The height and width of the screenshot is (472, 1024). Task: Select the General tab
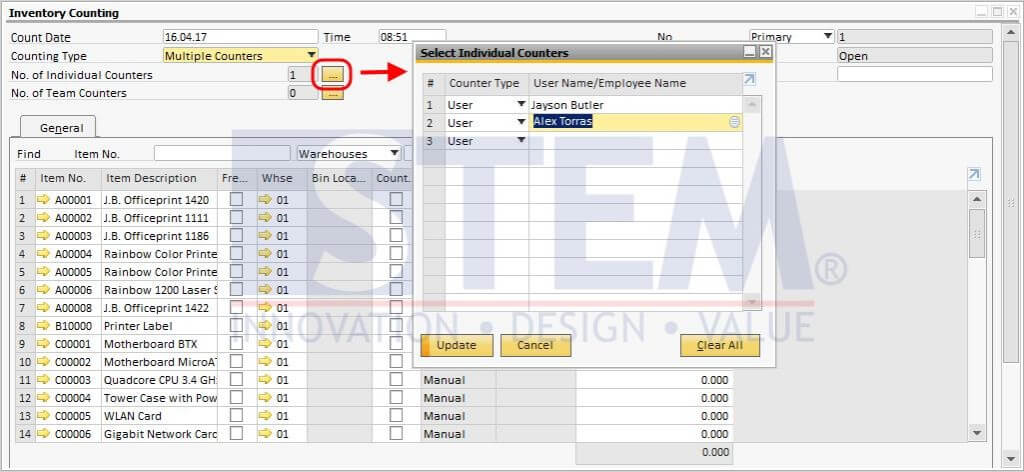tap(60, 128)
